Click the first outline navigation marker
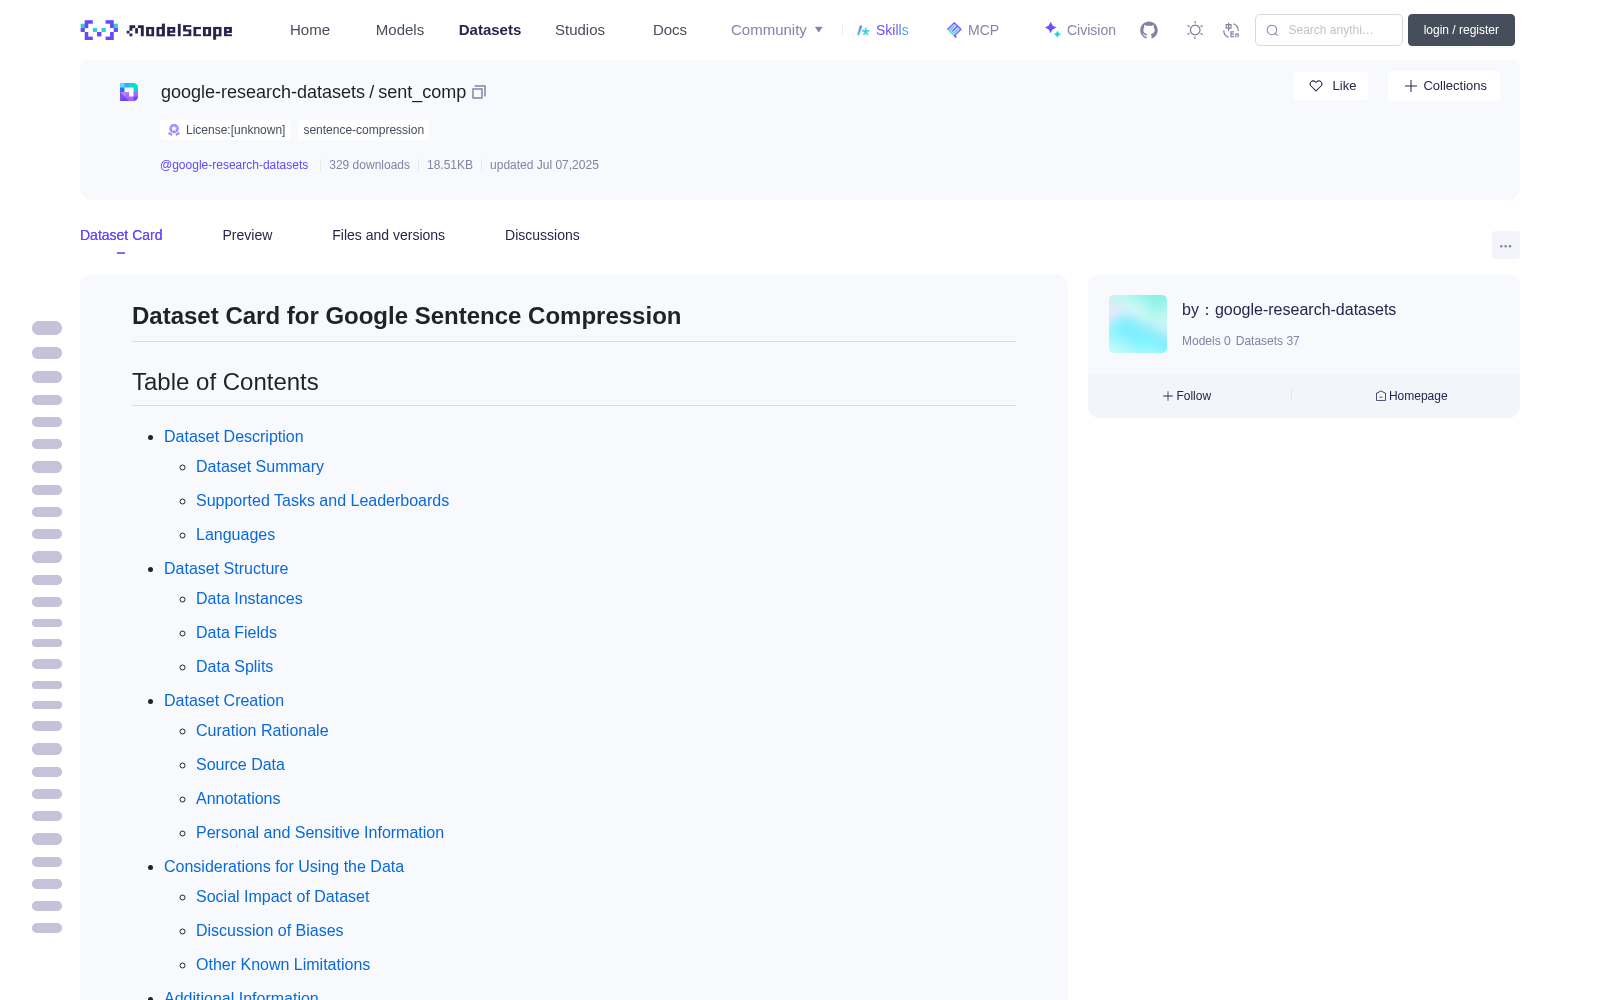Viewport: 1600px width, 1000px height. click(47, 328)
